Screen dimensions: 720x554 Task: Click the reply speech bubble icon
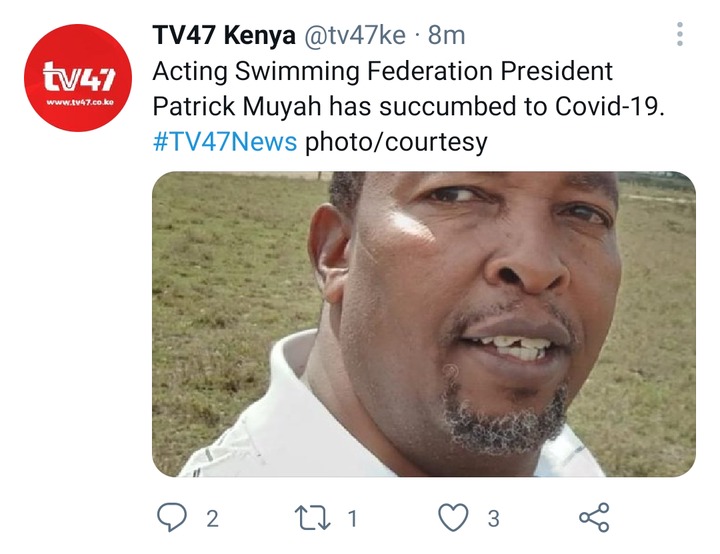tap(172, 517)
